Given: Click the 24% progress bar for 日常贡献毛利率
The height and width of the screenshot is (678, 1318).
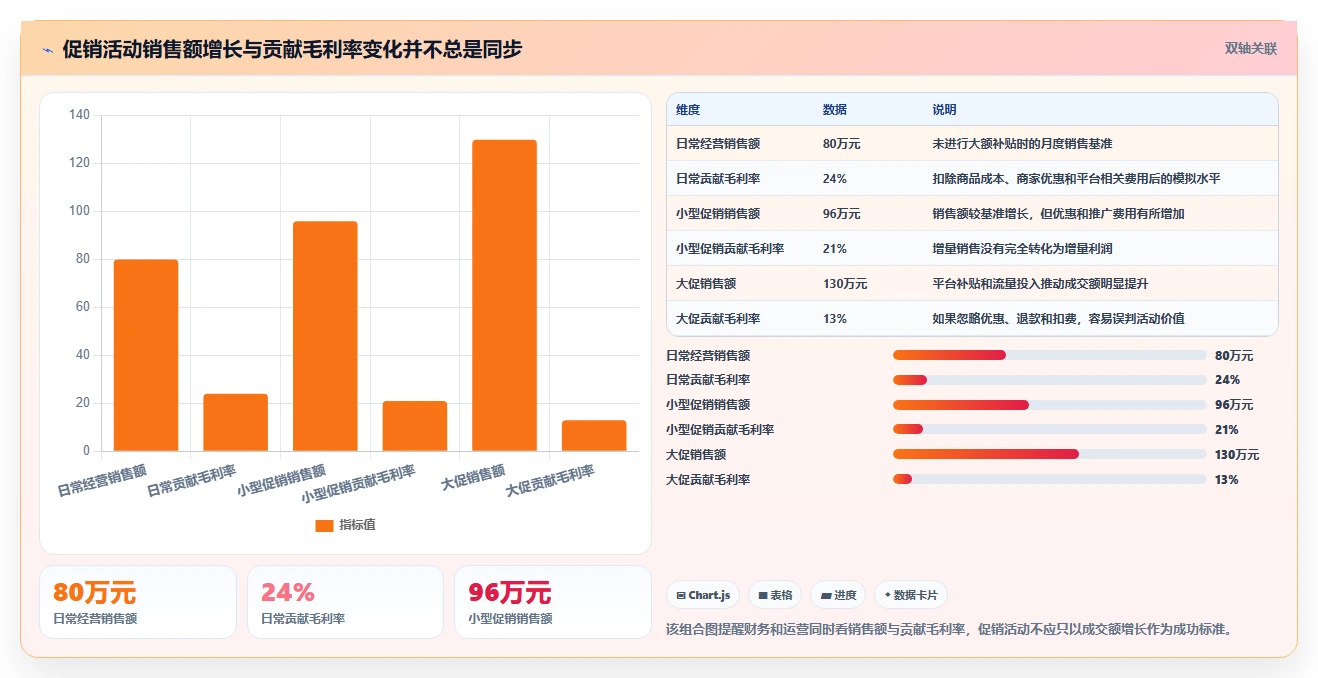Looking at the screenshot, I should [1049, 380].
